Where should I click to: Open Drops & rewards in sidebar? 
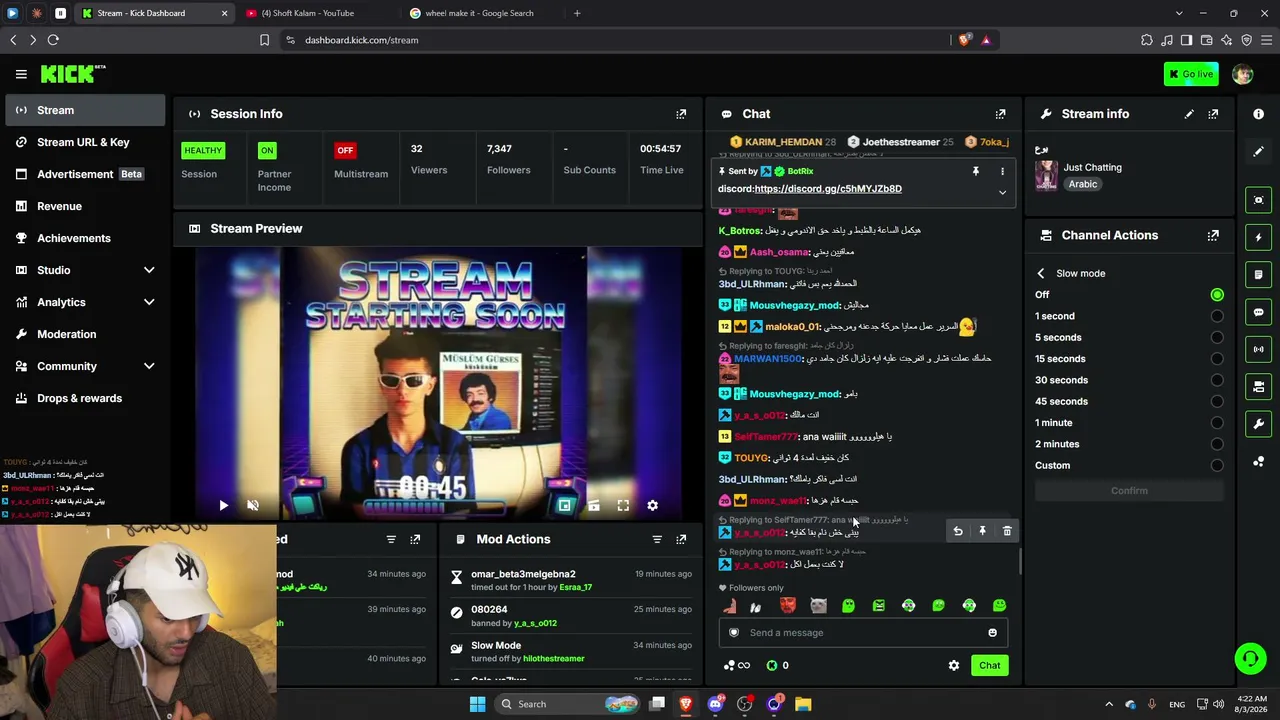coord(85,398)
